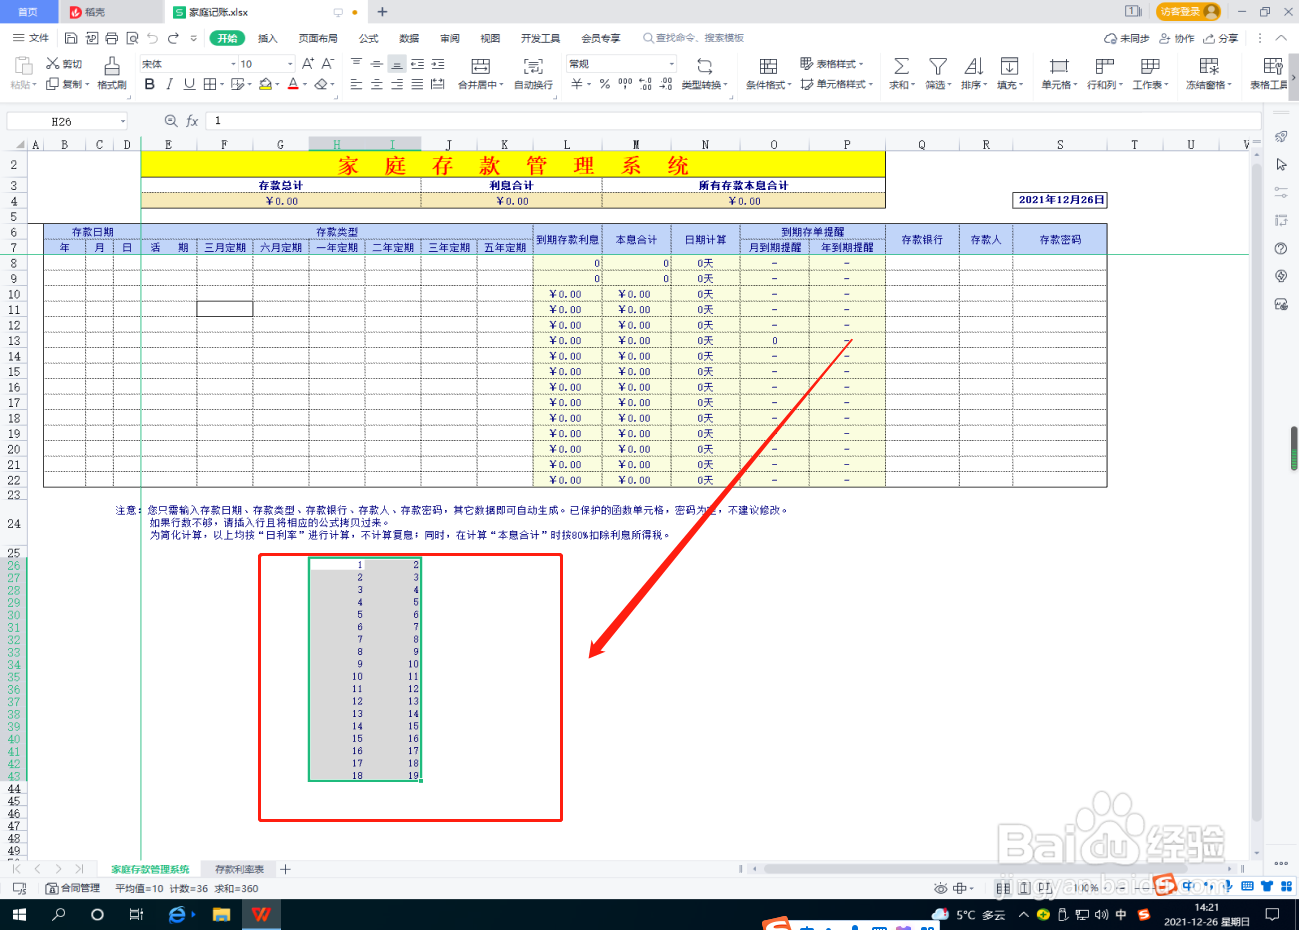Open the 文件 file menu

[31, 38]
